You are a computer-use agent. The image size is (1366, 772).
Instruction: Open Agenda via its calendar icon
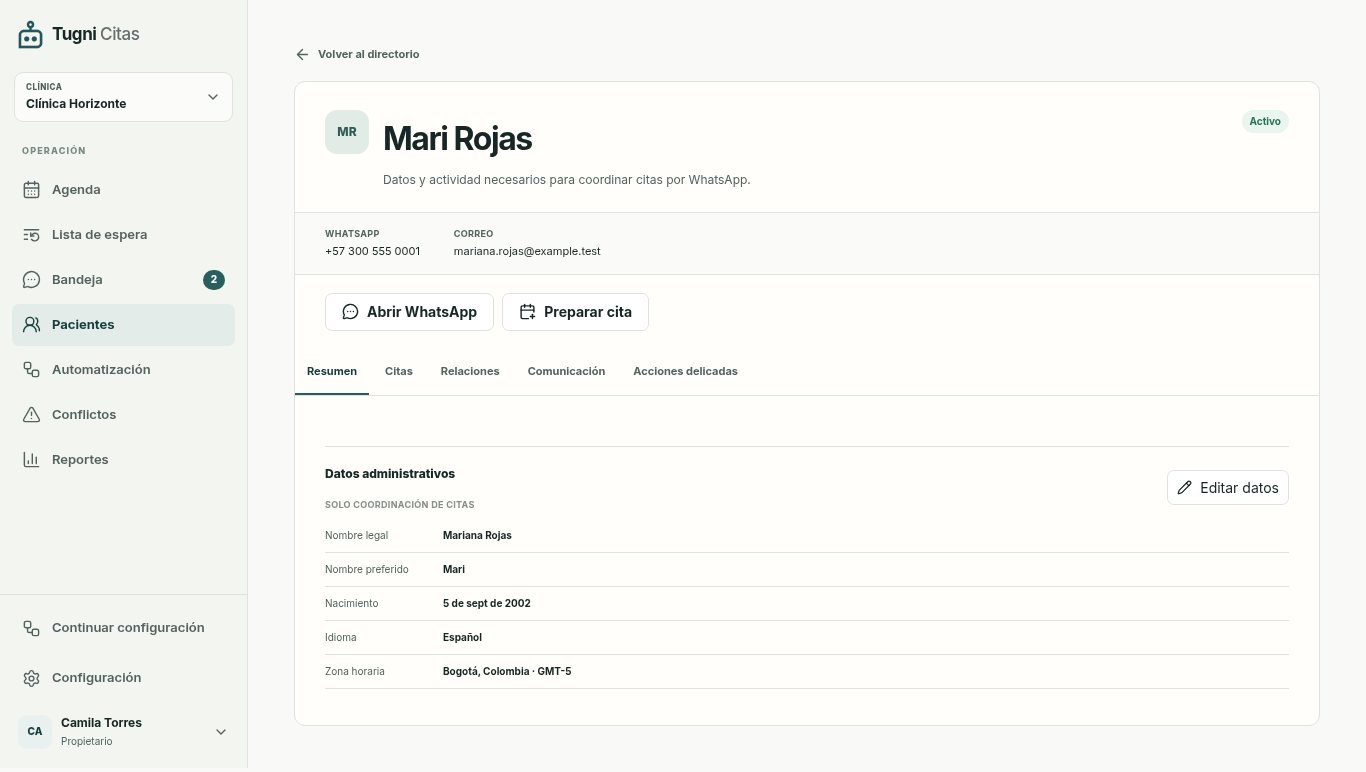(31, 190)
